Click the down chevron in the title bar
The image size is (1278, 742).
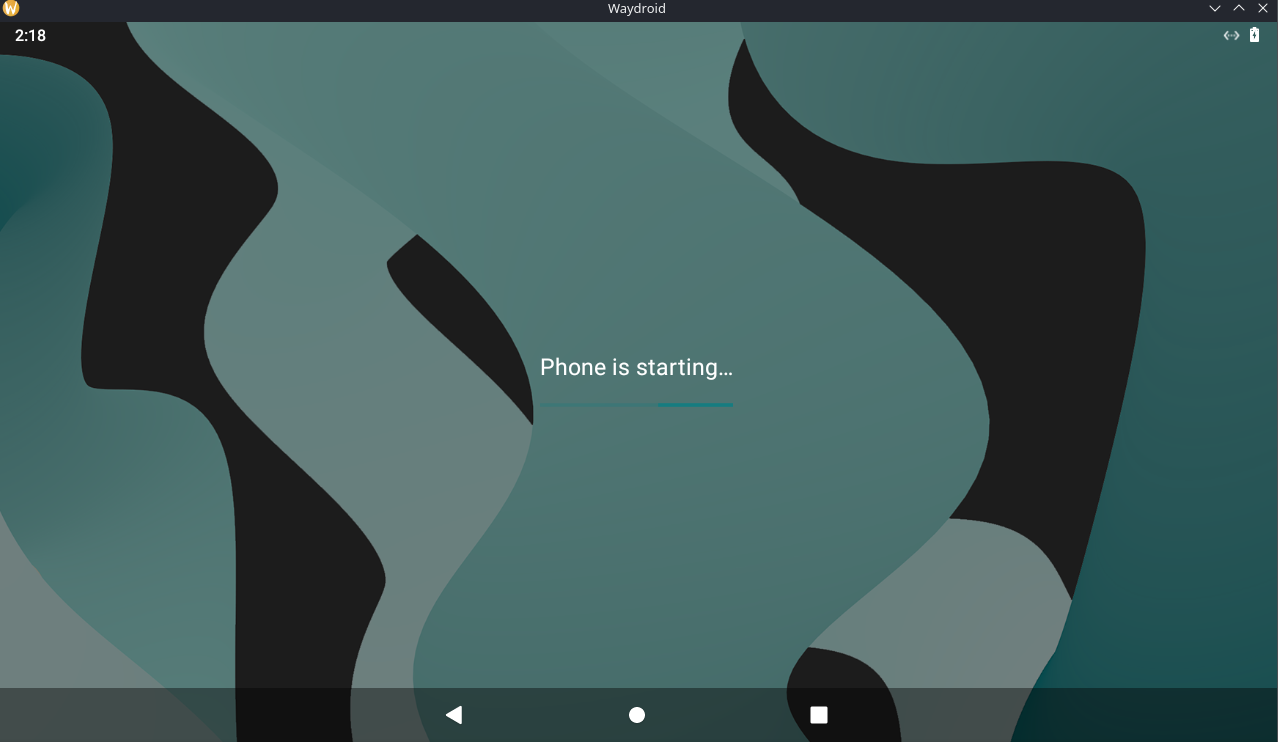tap(1214, 8)
